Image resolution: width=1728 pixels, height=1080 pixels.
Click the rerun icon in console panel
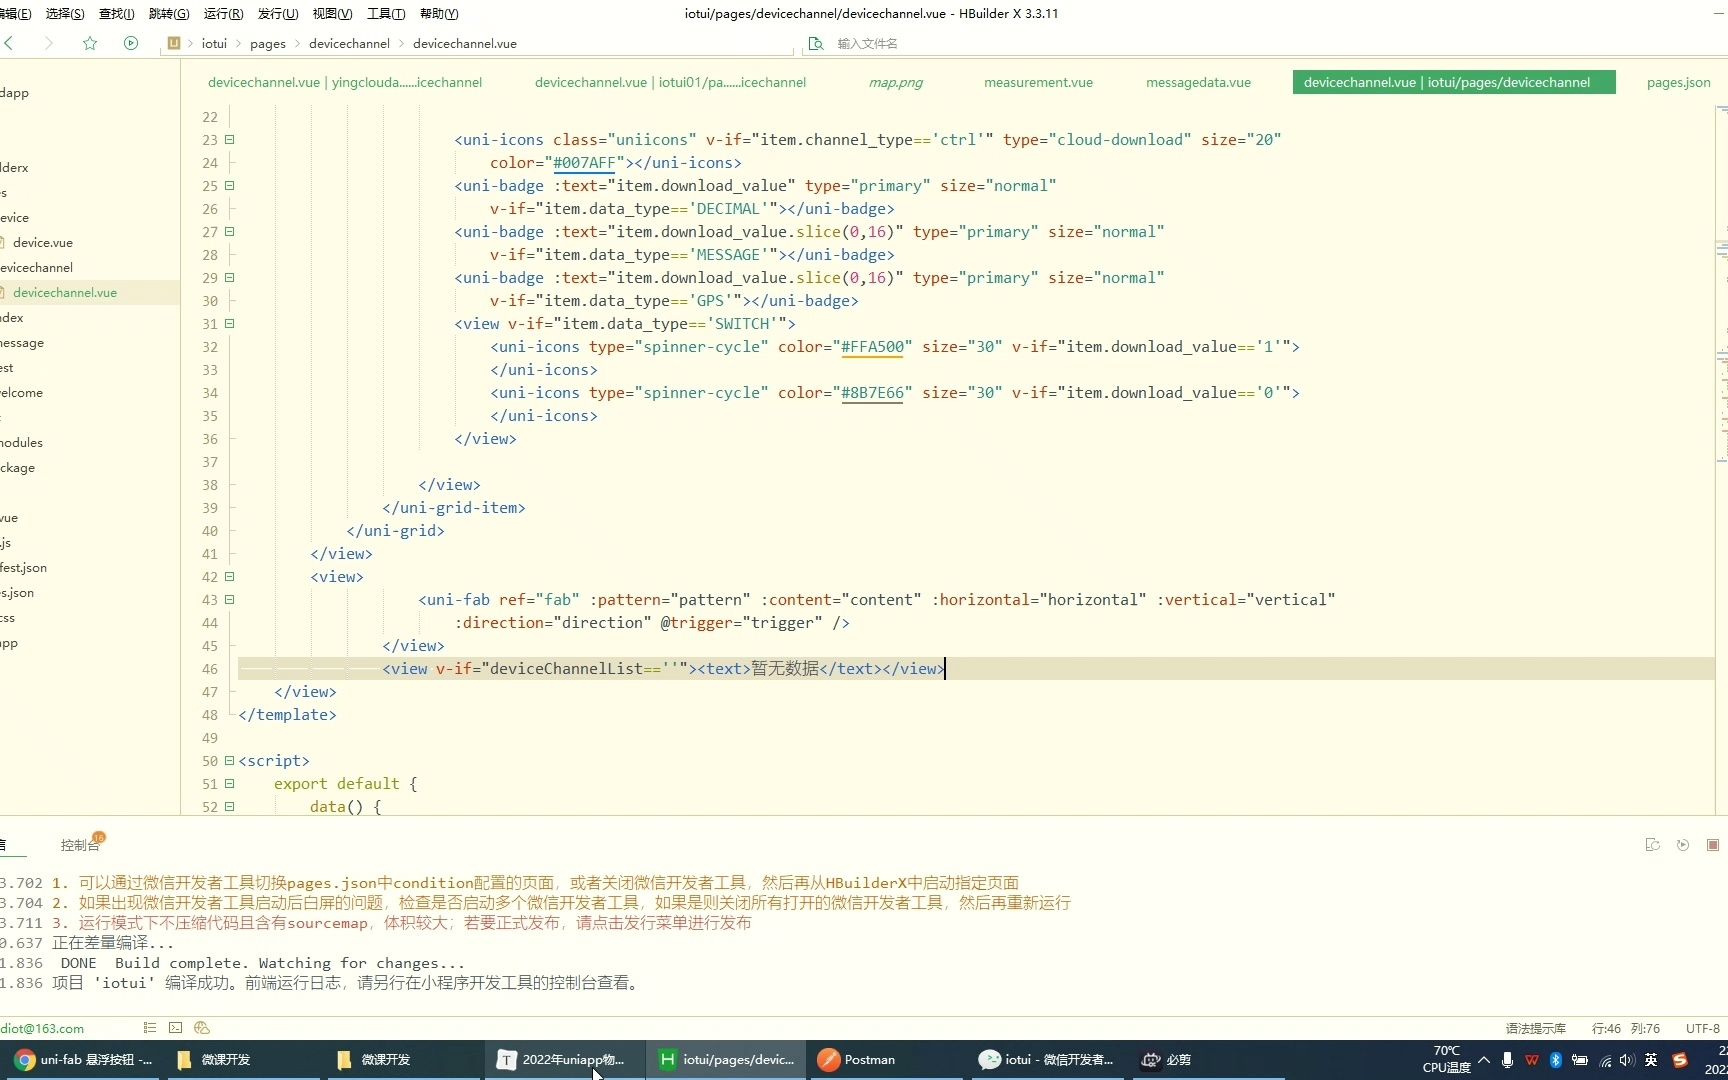click(1683, 845)
